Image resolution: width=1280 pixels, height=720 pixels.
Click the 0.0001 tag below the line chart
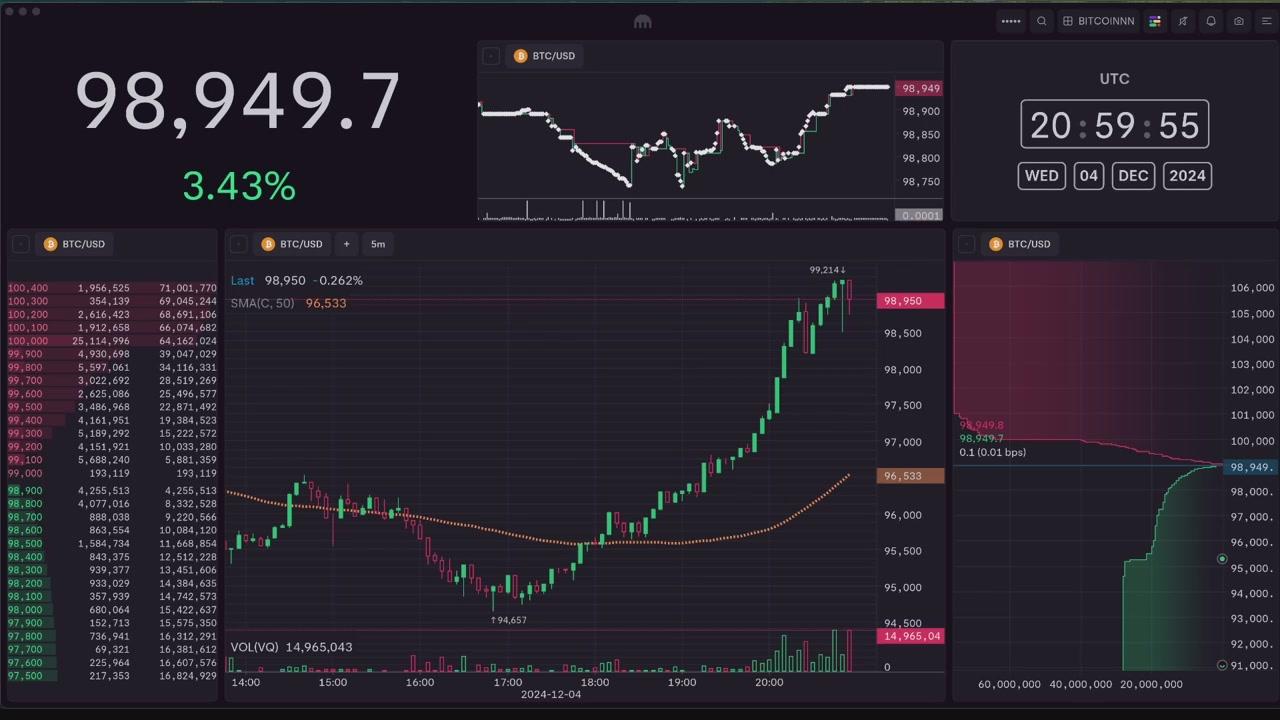tap(919, 215)
